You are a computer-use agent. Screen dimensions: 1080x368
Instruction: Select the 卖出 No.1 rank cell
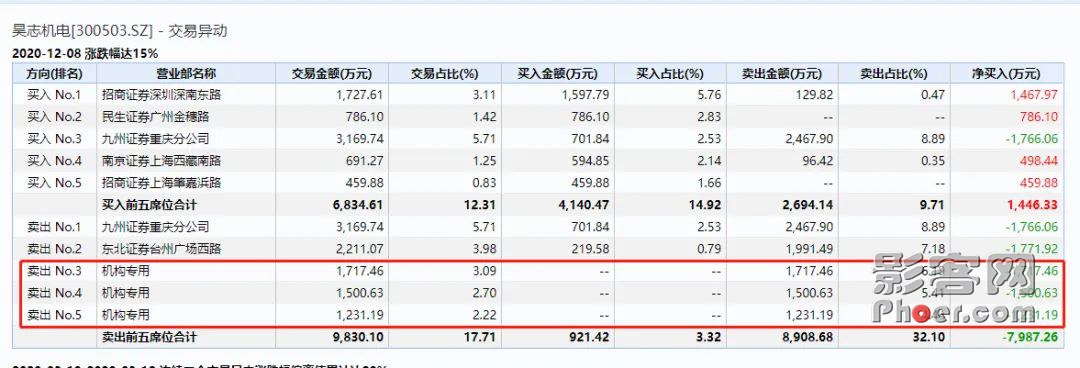54,227
